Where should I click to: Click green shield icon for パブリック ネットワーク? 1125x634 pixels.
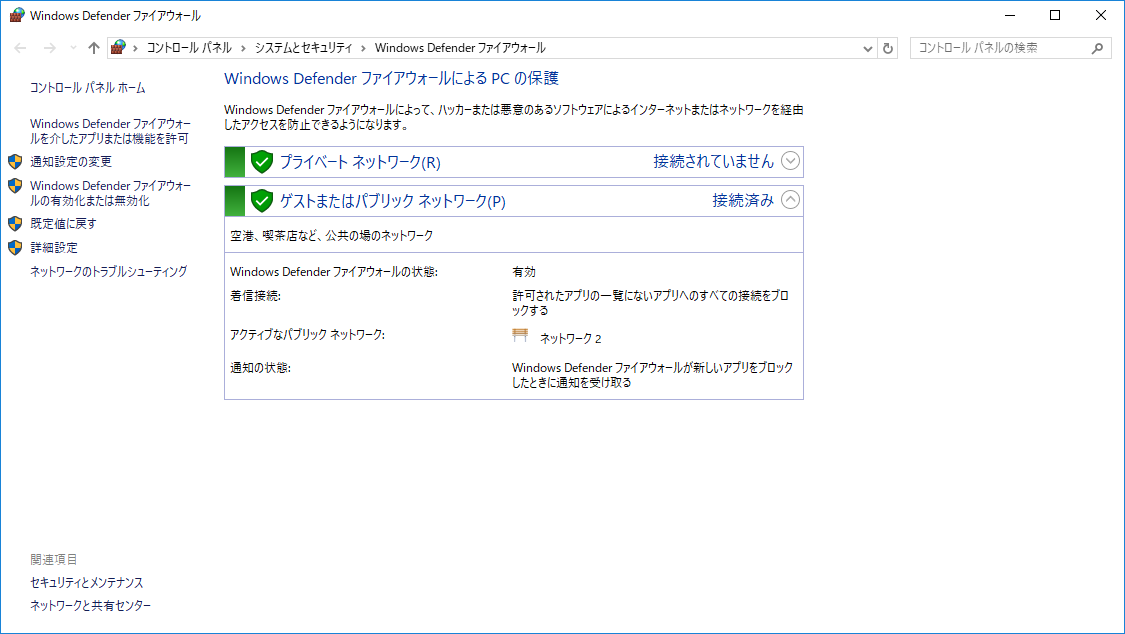[x=262, y=201]
